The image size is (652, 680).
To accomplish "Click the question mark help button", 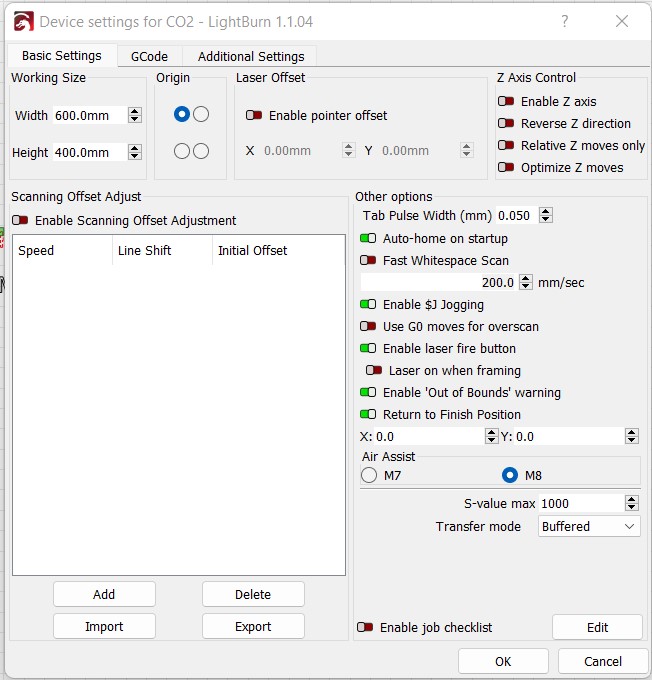I will tap(564, 21).
